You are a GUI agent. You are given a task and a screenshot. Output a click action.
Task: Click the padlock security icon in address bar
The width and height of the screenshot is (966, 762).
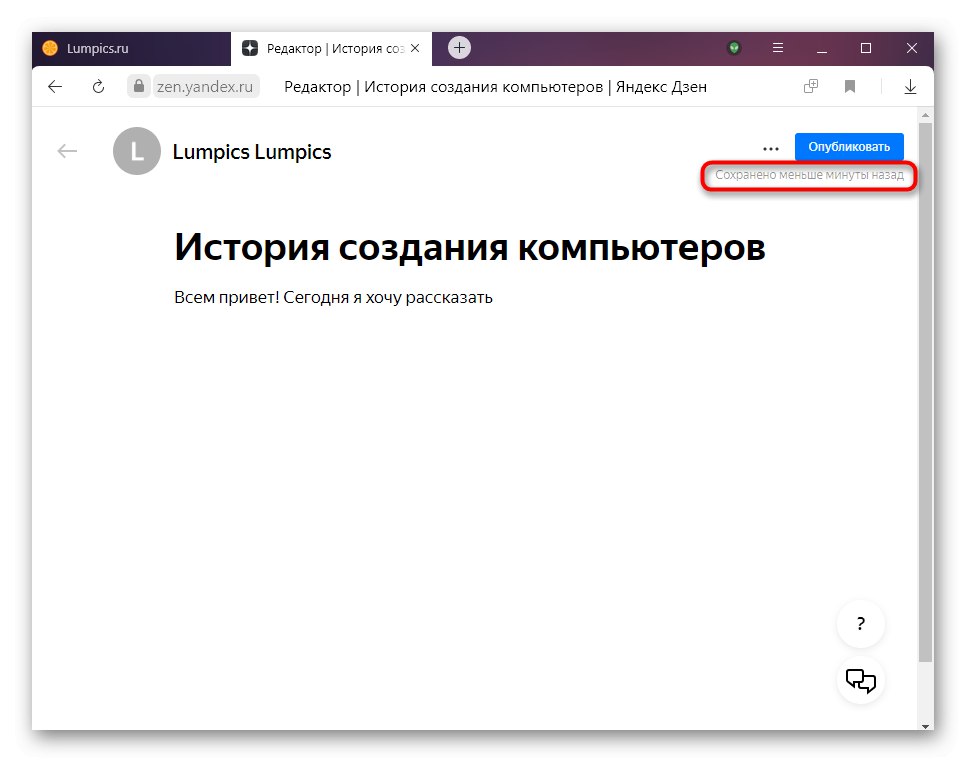[140, 86]
